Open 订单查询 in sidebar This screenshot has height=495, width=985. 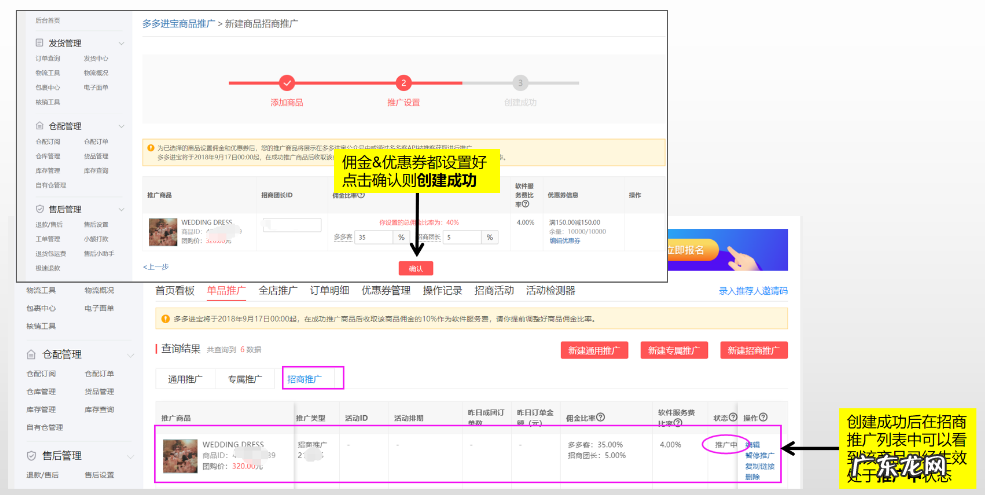click(x=48, y=58)
